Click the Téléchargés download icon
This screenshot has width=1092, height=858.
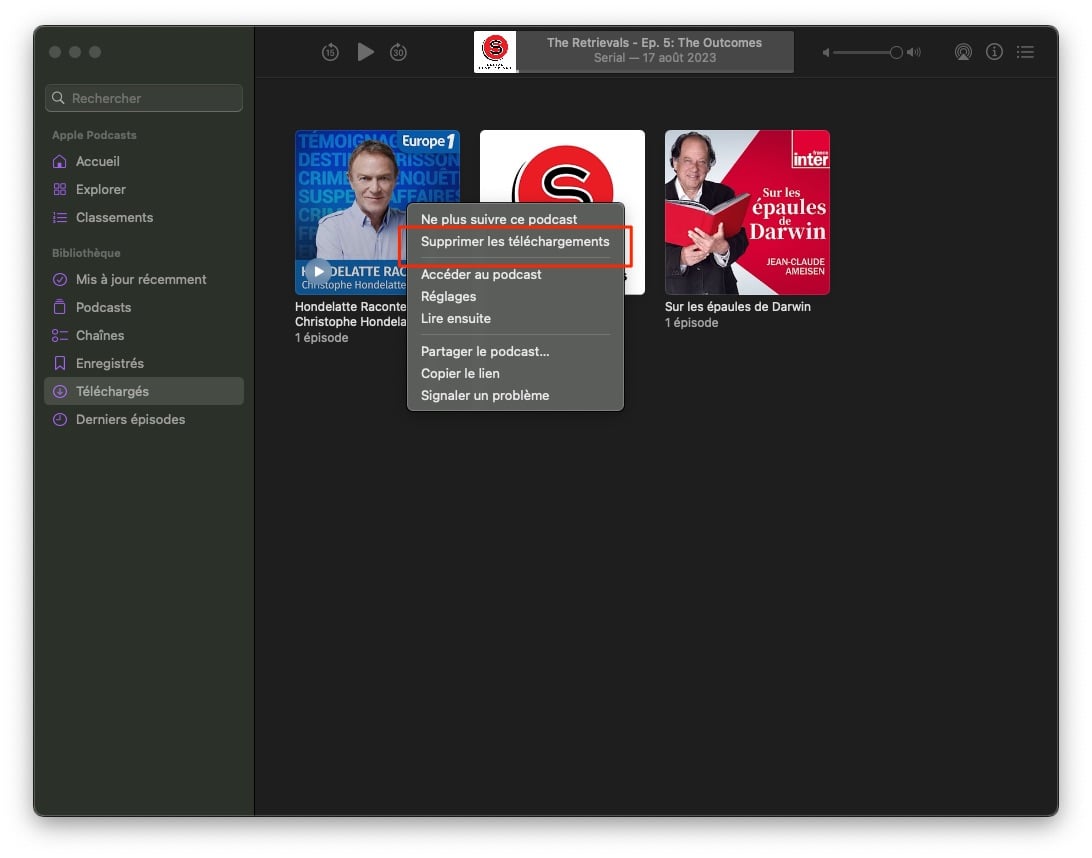[60, 391]
